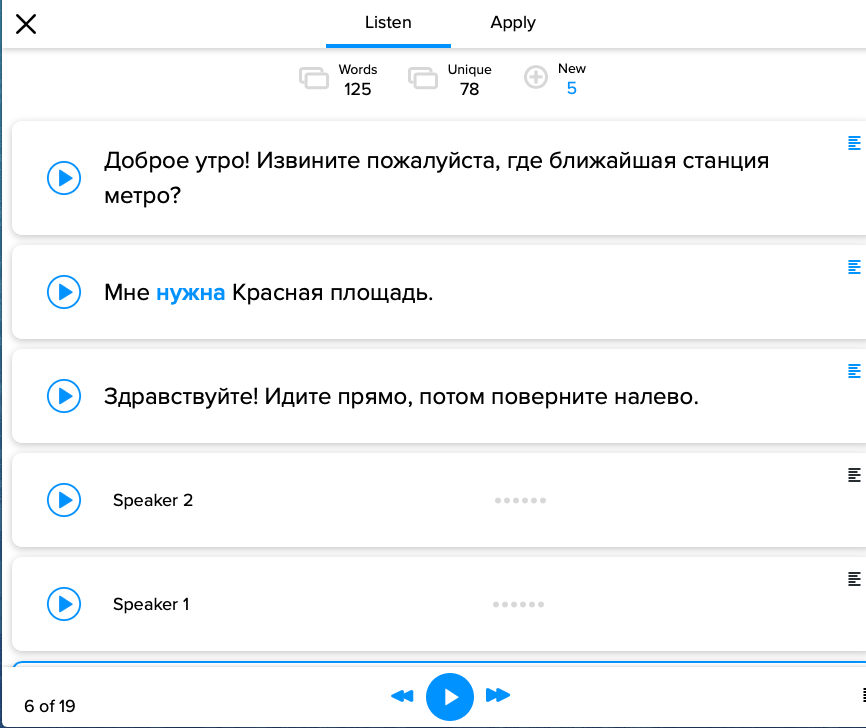The image size is (866, 728).
Task: Play the hidden Speaker 2 line
Action: [x=64, y=499]
